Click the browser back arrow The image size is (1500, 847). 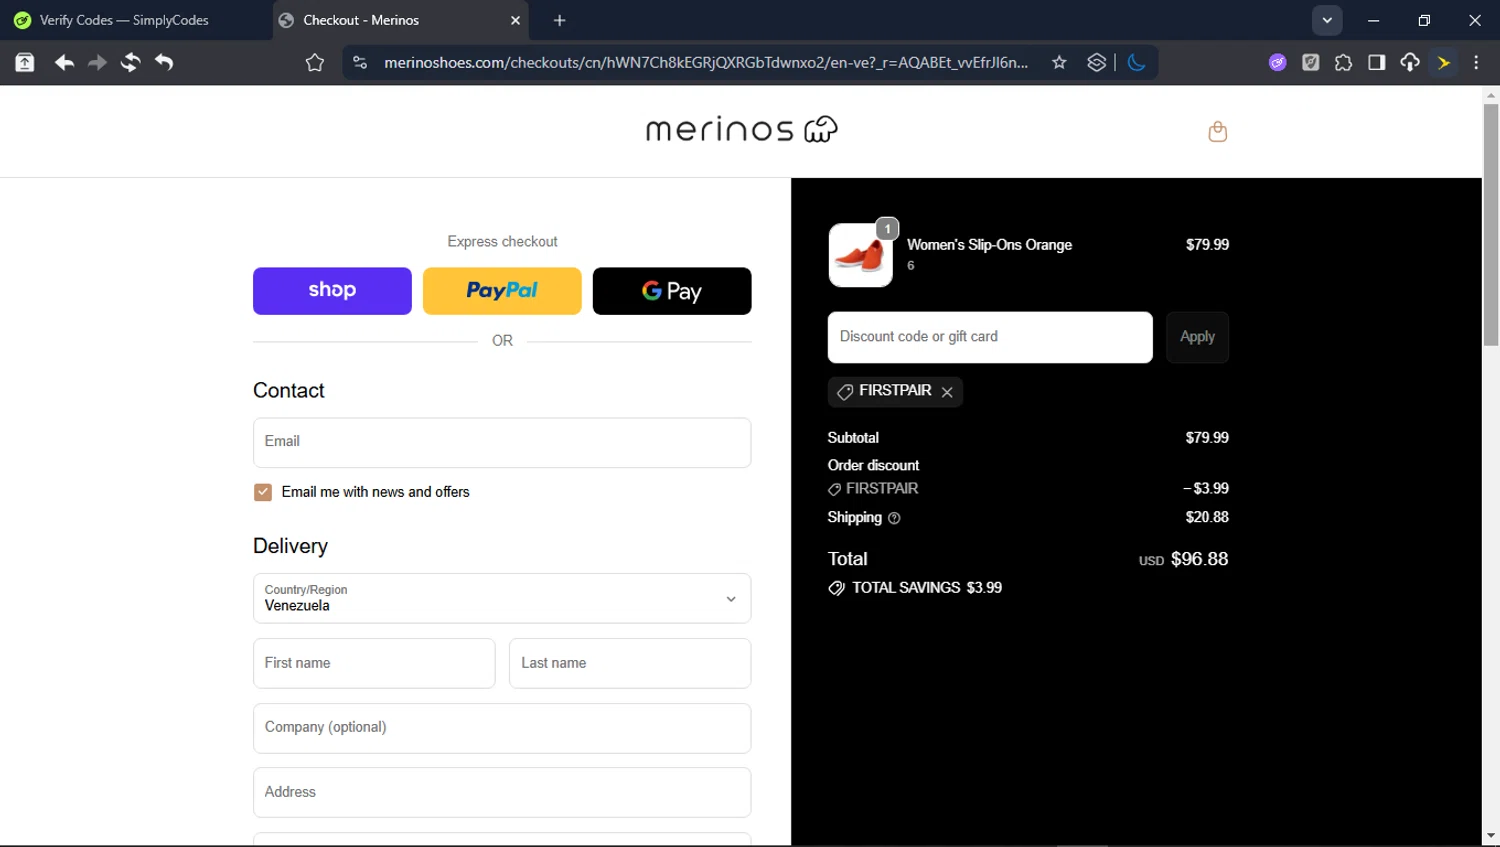[x=64, y=63]
